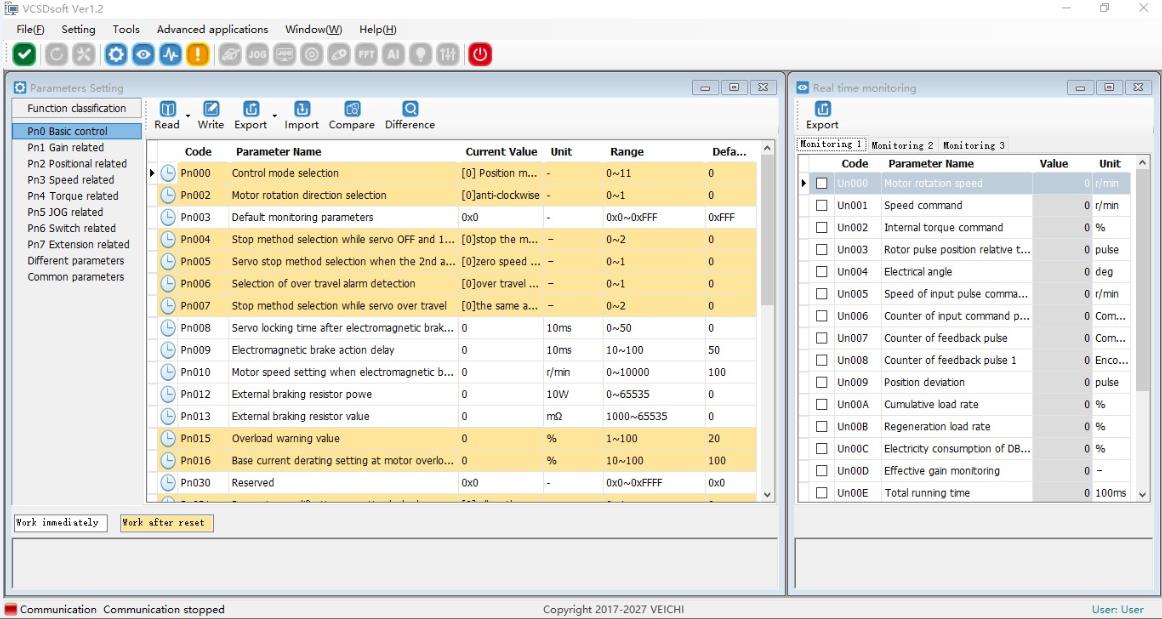The width and height of the screenshot is (1162, 619).
Task: Tick the Un00E Total running time checkbox
Action: point(821,493)
